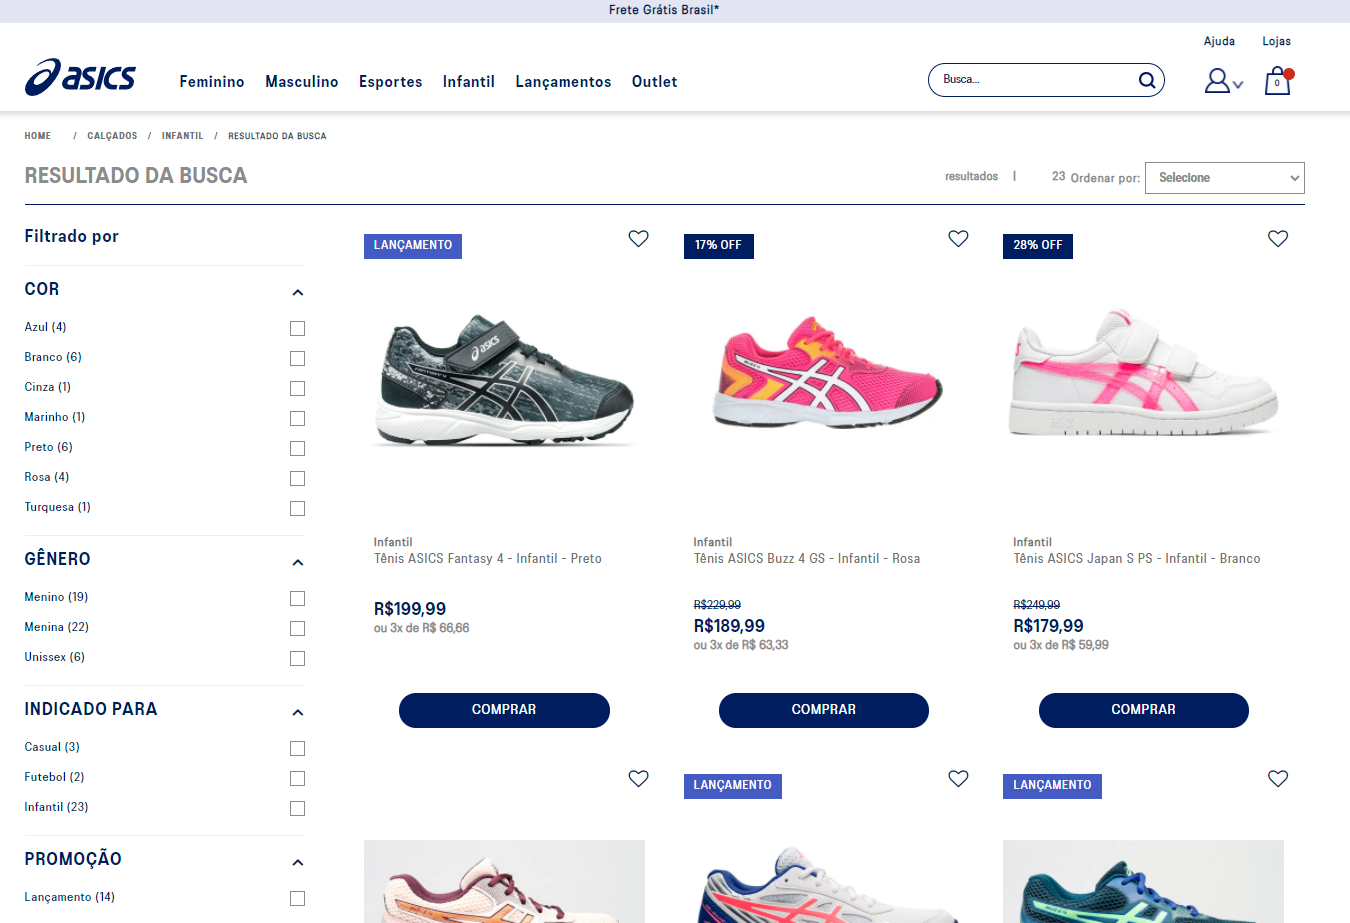Click COMPRAR for Japan S PS Branco
The height and width of the screenshot is (923, 1350).
tap(1144, 710)
